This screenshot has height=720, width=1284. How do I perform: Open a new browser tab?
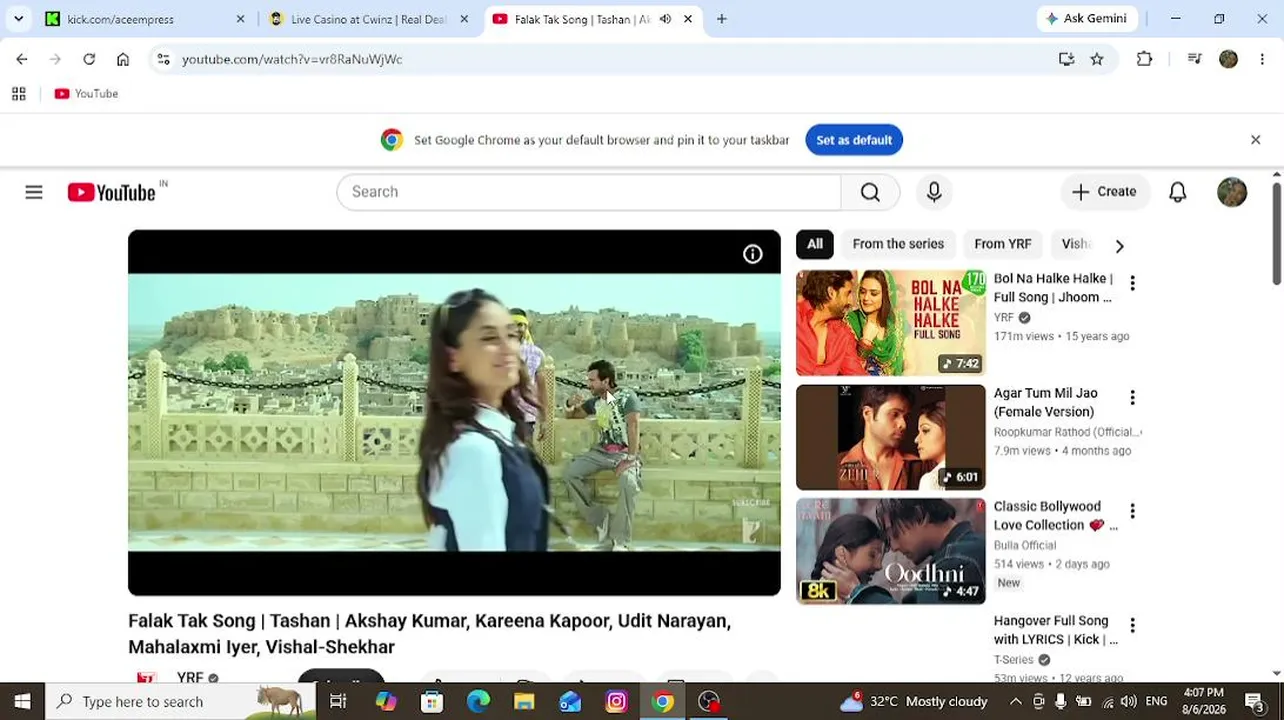722,19
